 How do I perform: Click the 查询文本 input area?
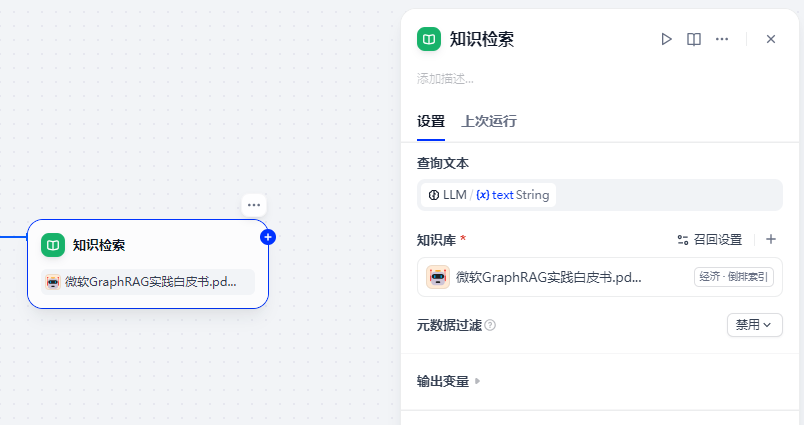(x=599, y=195)
